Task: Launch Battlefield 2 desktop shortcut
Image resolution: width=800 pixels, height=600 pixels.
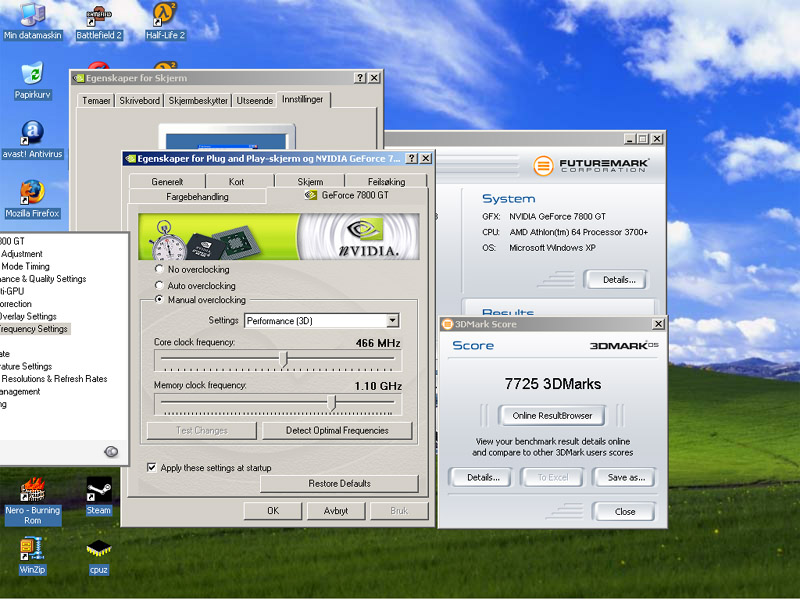Action: click(98, 21)
